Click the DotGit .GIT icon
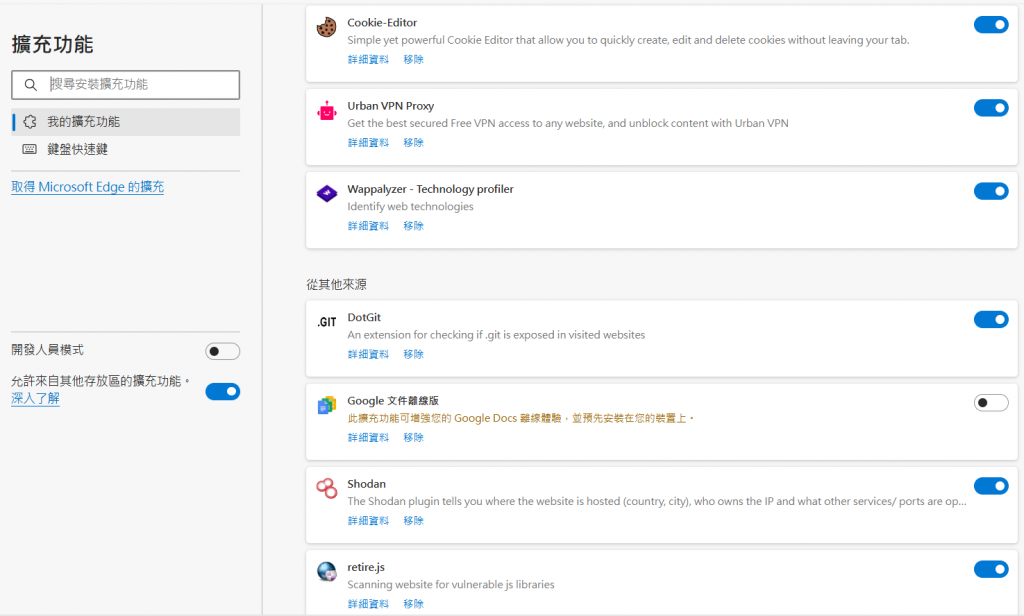This screenshot has height=616, width=1024. [x=327, y=322]
